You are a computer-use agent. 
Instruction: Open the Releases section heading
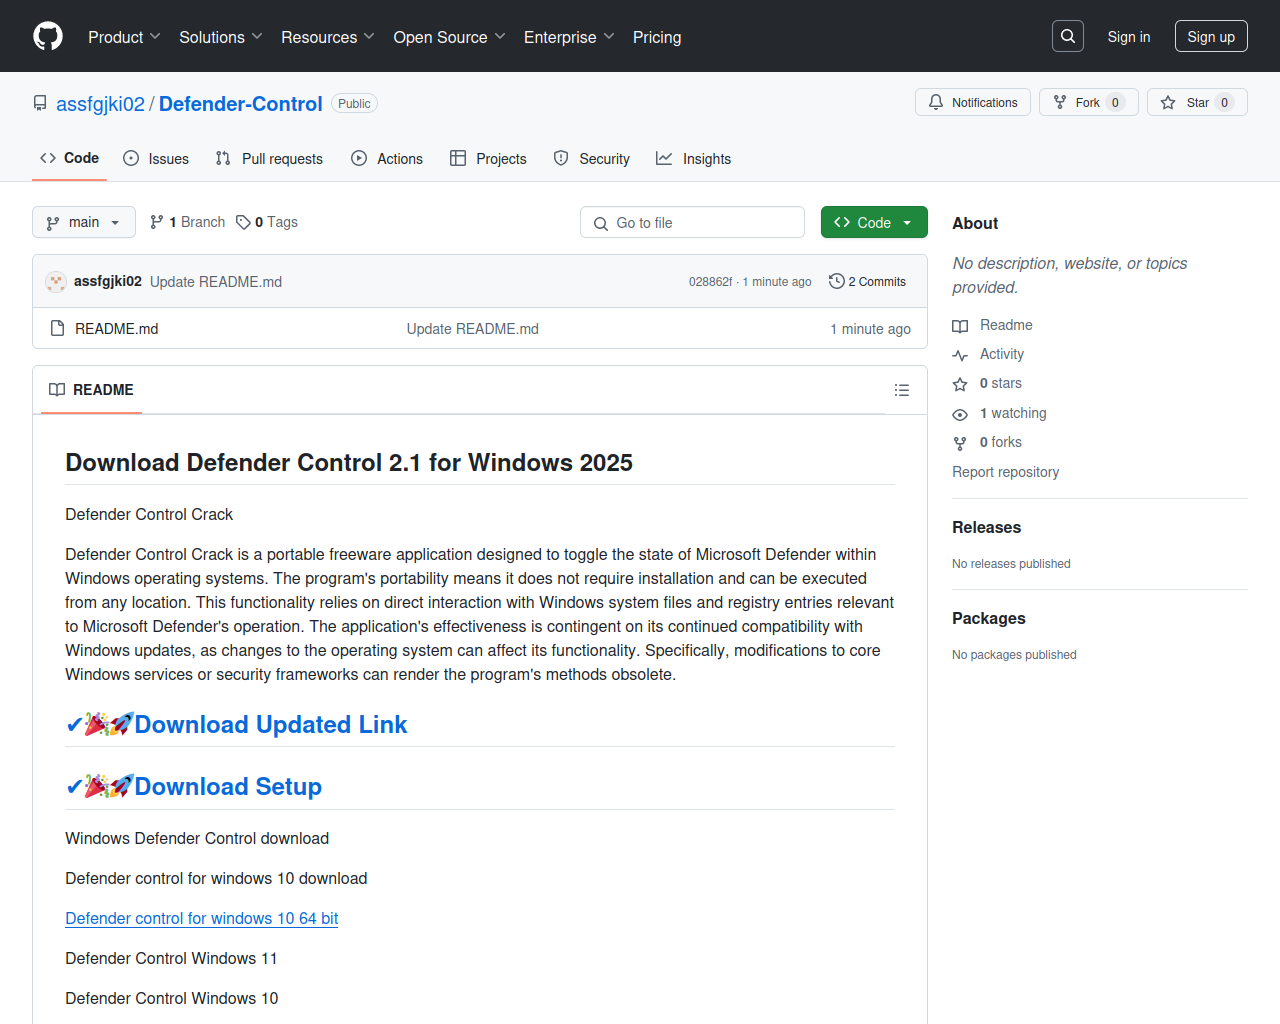tap(986, 527)
